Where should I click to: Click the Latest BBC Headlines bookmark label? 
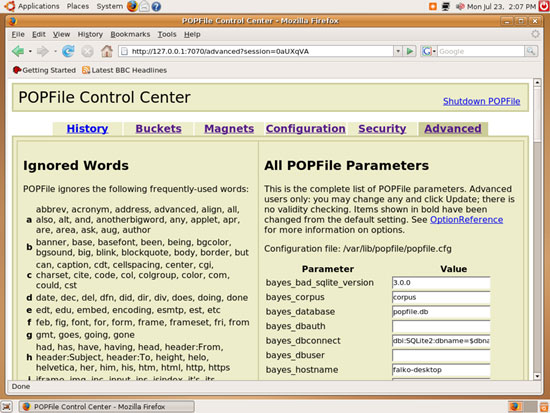pyautogui.click(x=129, y=70)
